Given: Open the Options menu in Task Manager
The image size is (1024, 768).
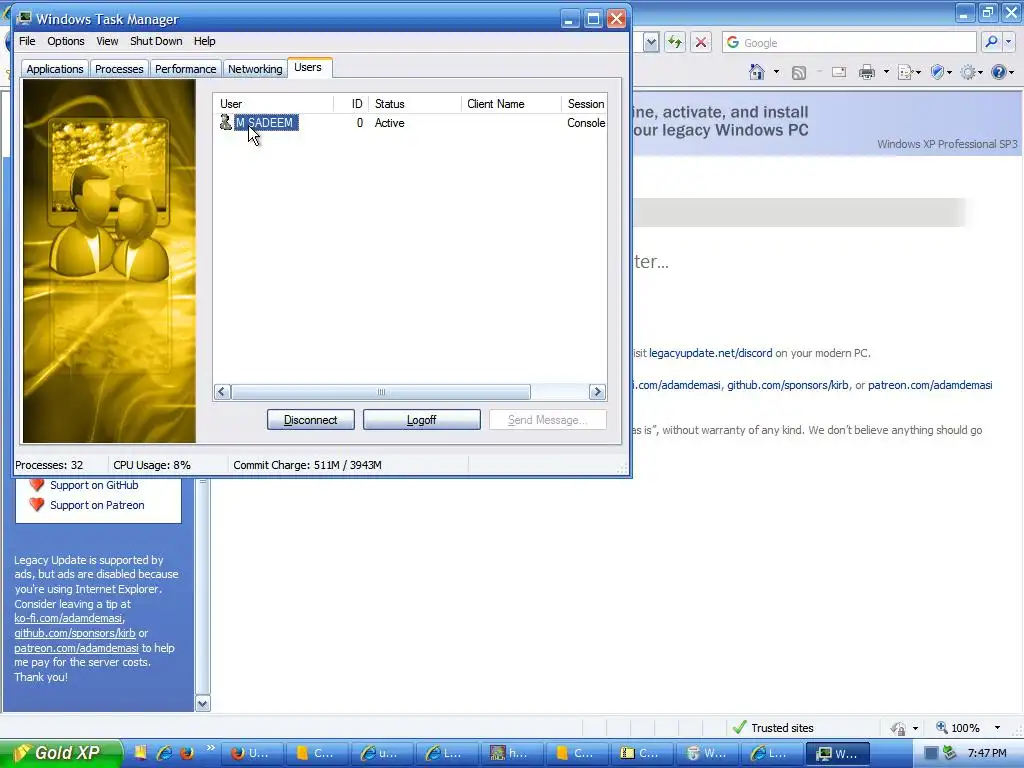Looking at the screenshot, I should pyautogui.click(x=65, y=41).
